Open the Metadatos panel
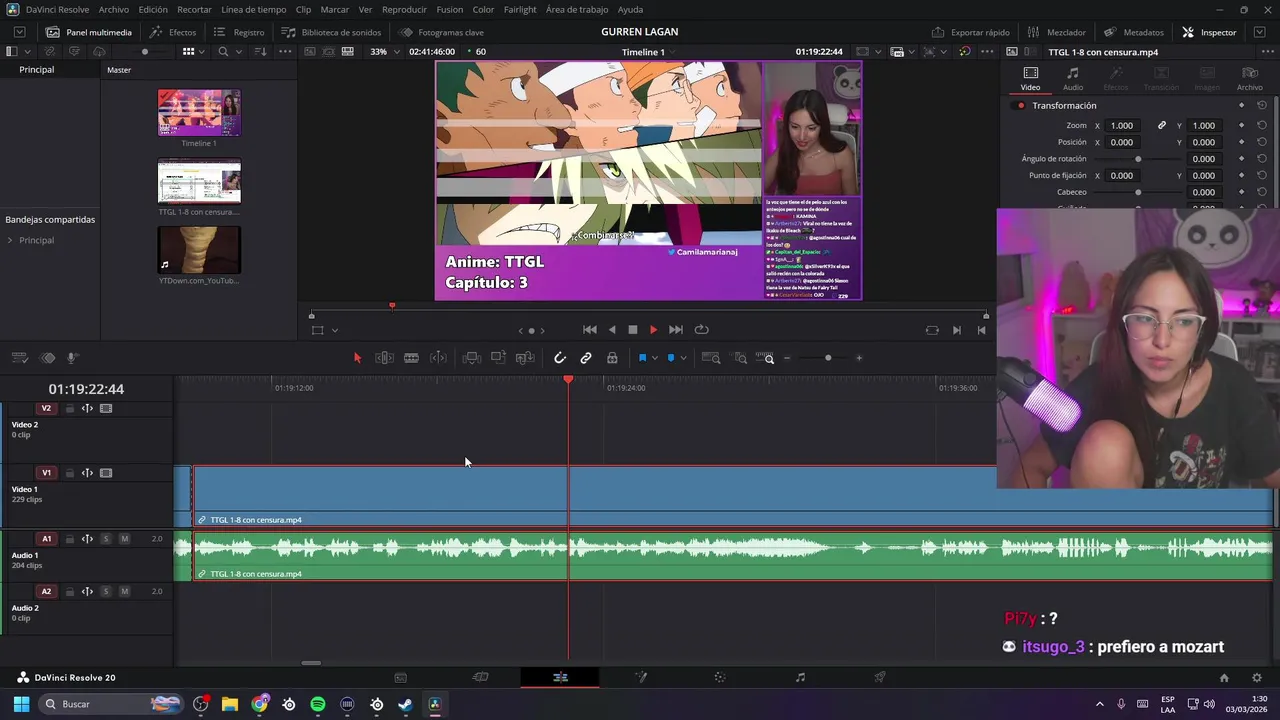Image resolution: width=1280 pixels, height=720 pixels. click(x=1134, y=32)
